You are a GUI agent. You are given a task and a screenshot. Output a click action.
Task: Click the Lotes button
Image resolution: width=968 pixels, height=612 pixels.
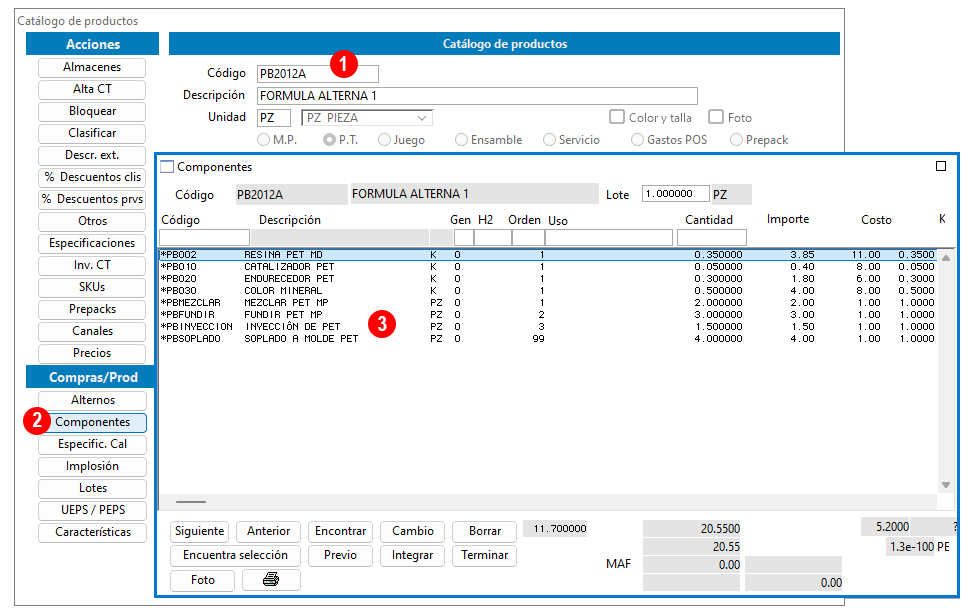(x=93, y=488)
